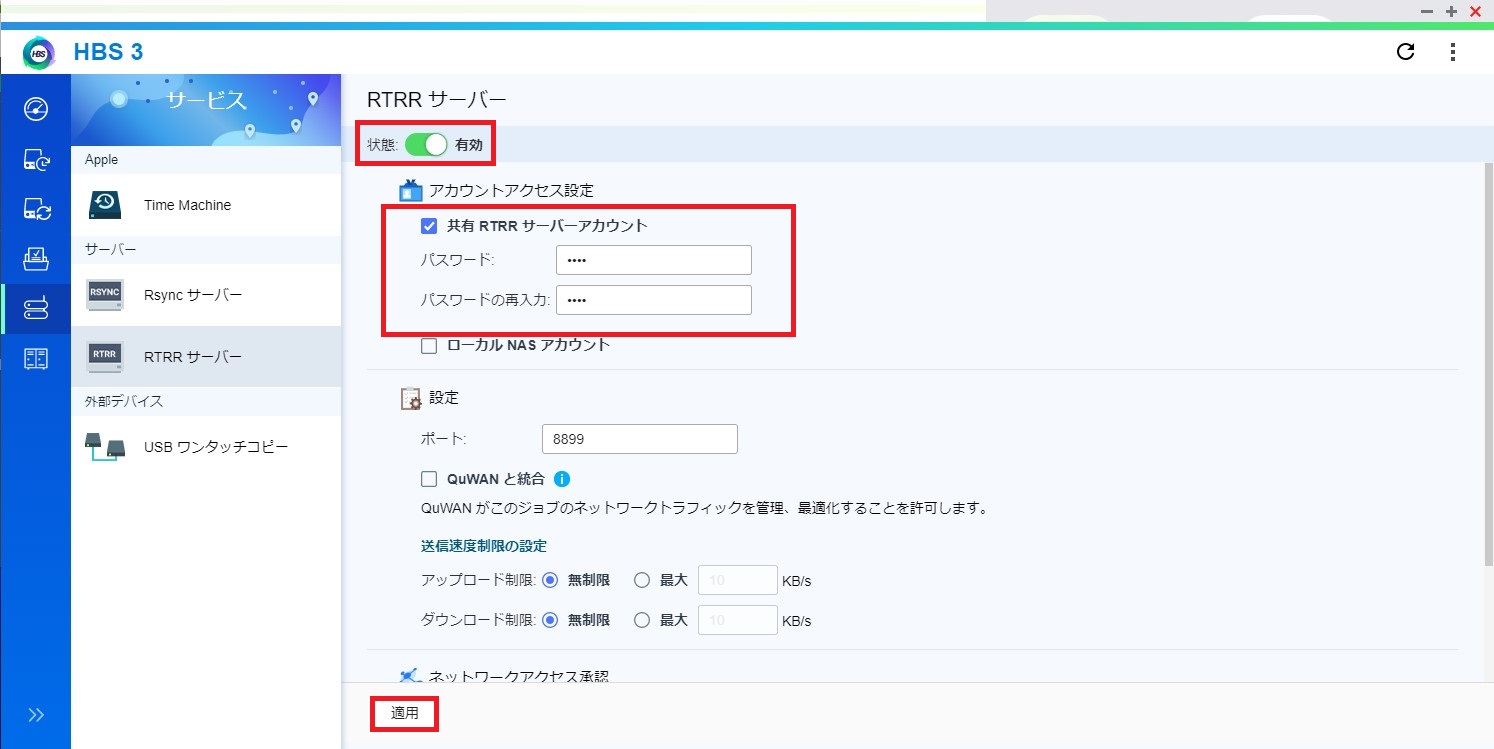Expand the sidebar with double-chevron icon
Screen dimensions: 1494x749
pos(36,714)
